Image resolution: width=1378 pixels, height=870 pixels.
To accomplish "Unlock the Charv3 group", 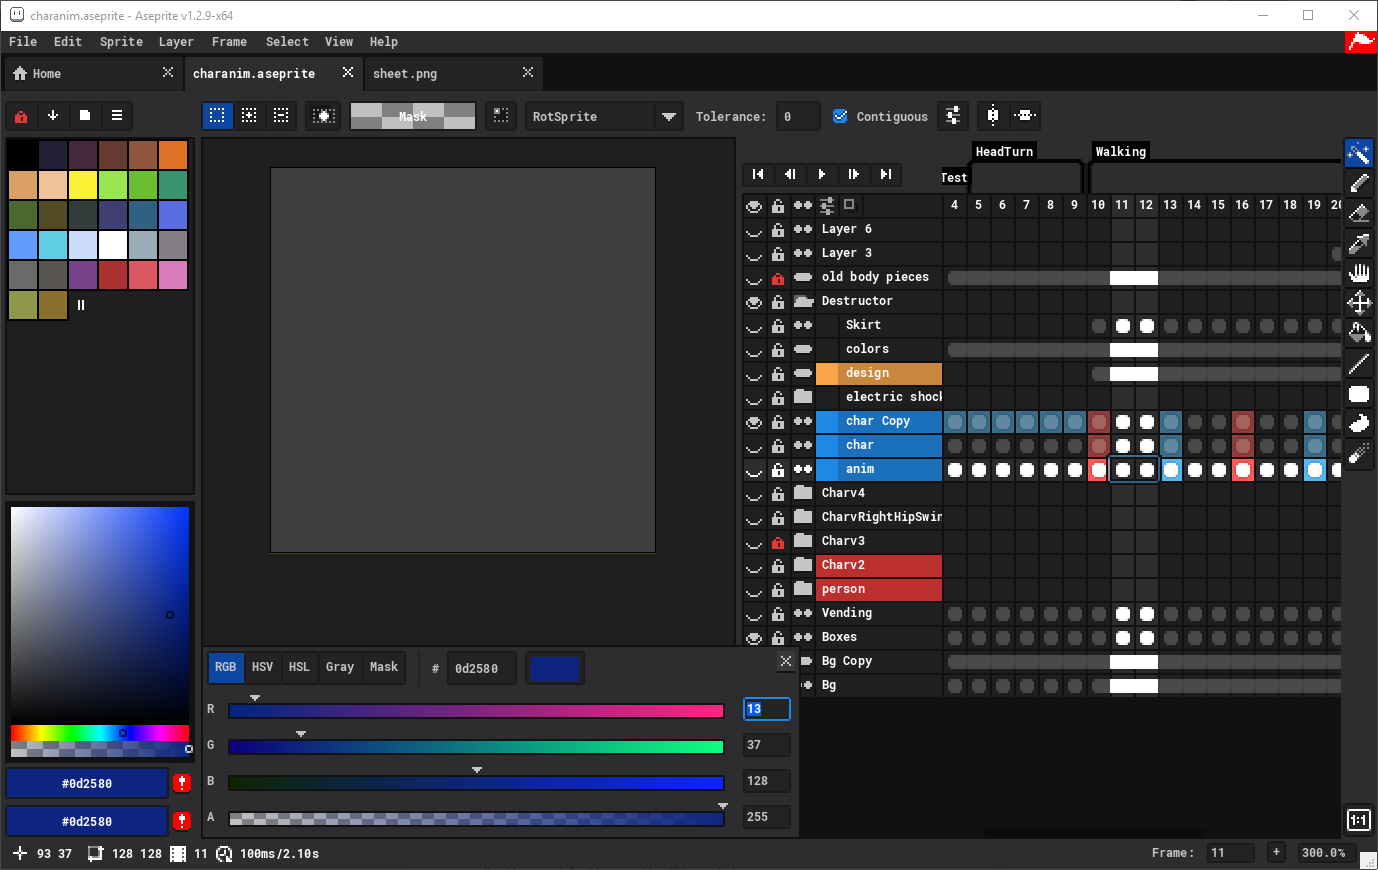I will click(x=778, y=541).
